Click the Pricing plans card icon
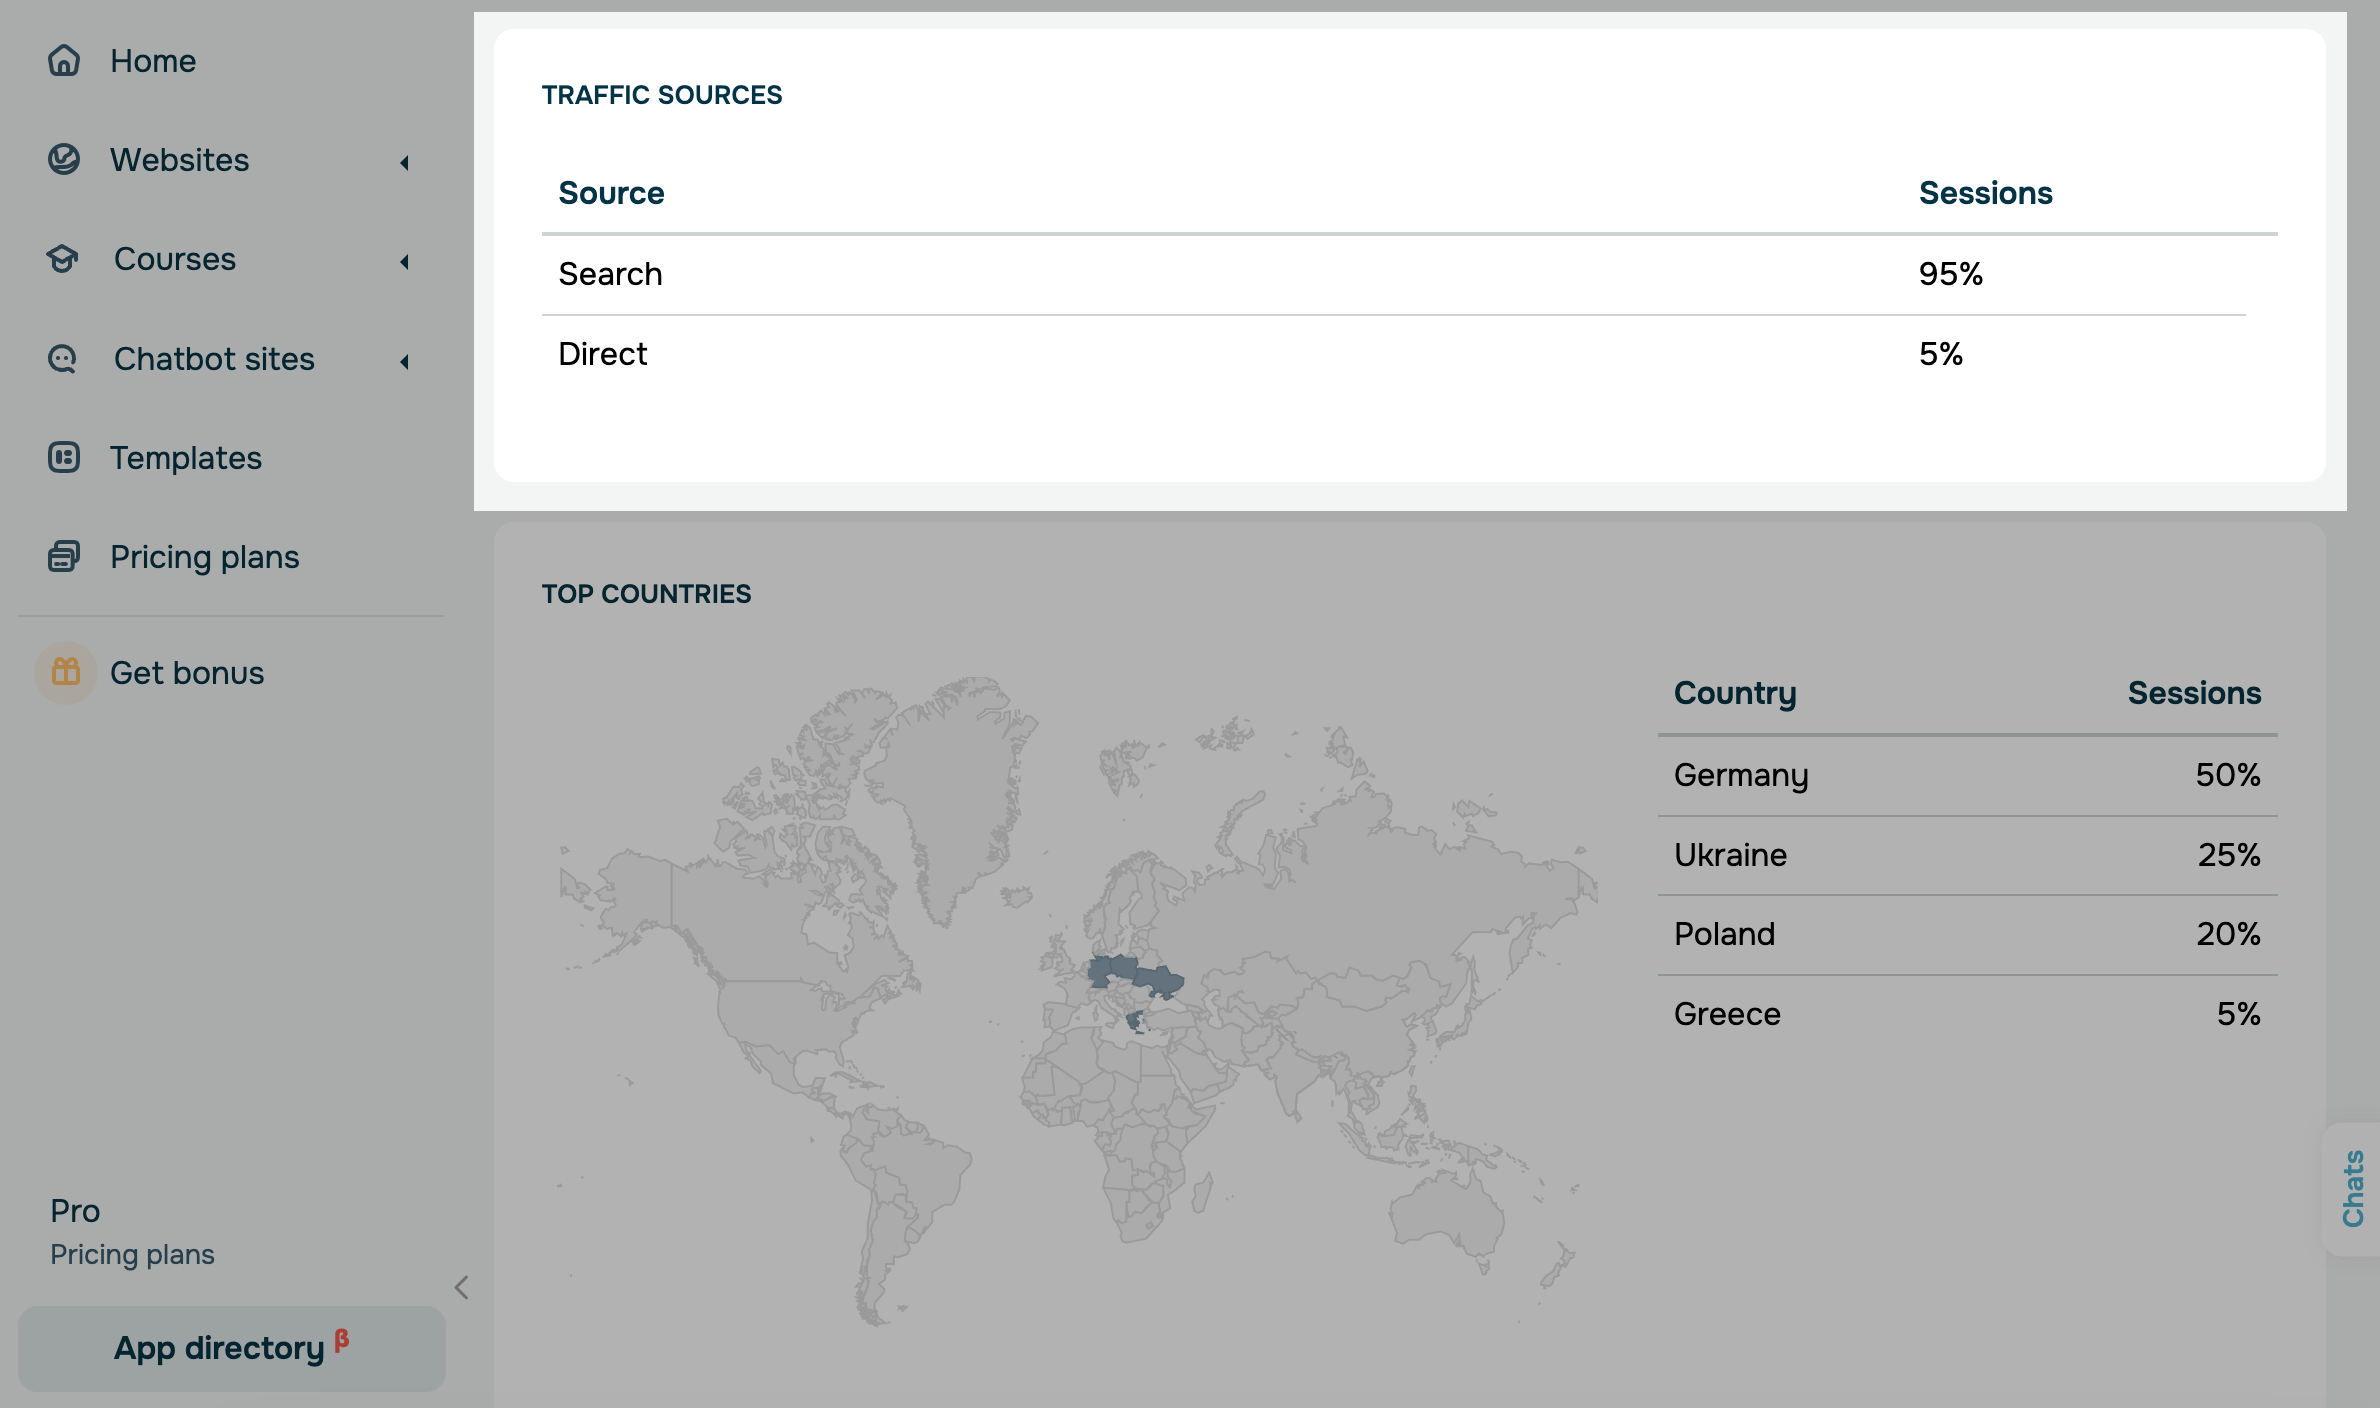Viewport: 2380px width, 1408px height. tap(64, 557)
